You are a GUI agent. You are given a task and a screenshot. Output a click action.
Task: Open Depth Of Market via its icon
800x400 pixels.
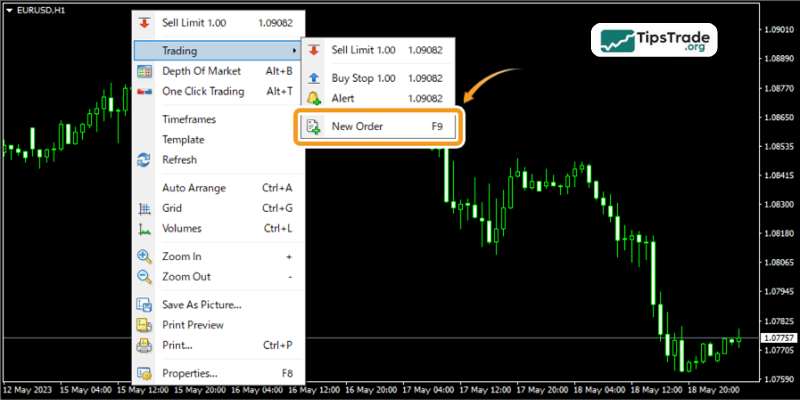[x=145, y=71]
